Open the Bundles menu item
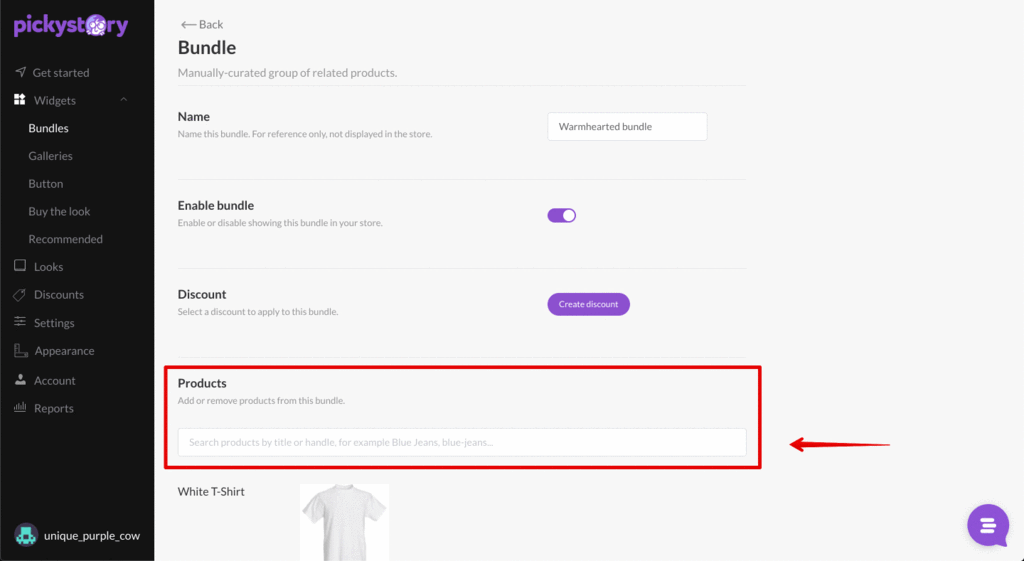Screen dimensions: 1024x561 click(x=48, y=128)
